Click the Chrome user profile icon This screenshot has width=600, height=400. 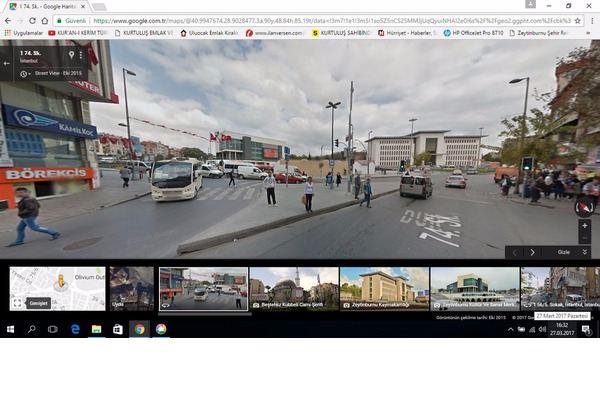point(530,4)
